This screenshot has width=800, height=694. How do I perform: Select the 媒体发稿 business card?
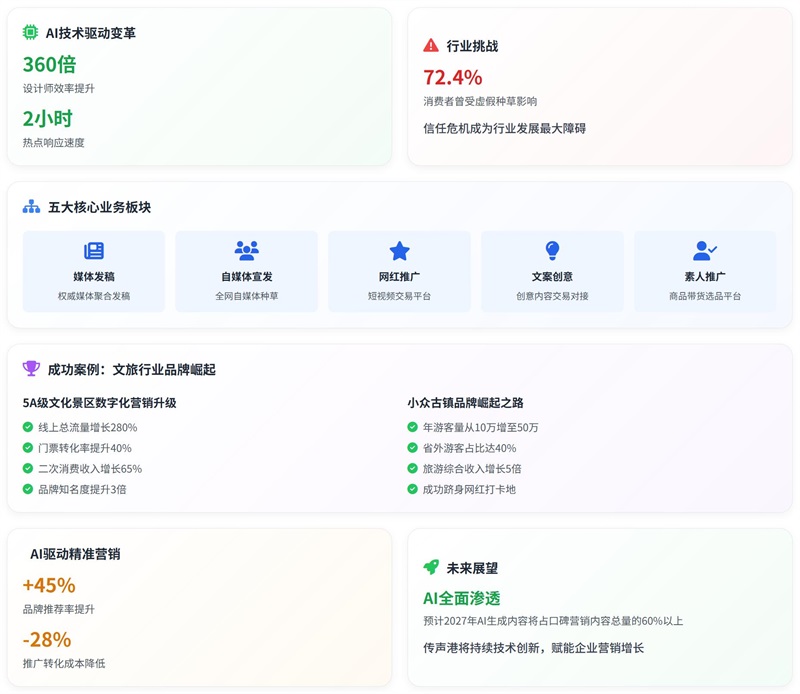pyautogui.click(x=94, y=272)
